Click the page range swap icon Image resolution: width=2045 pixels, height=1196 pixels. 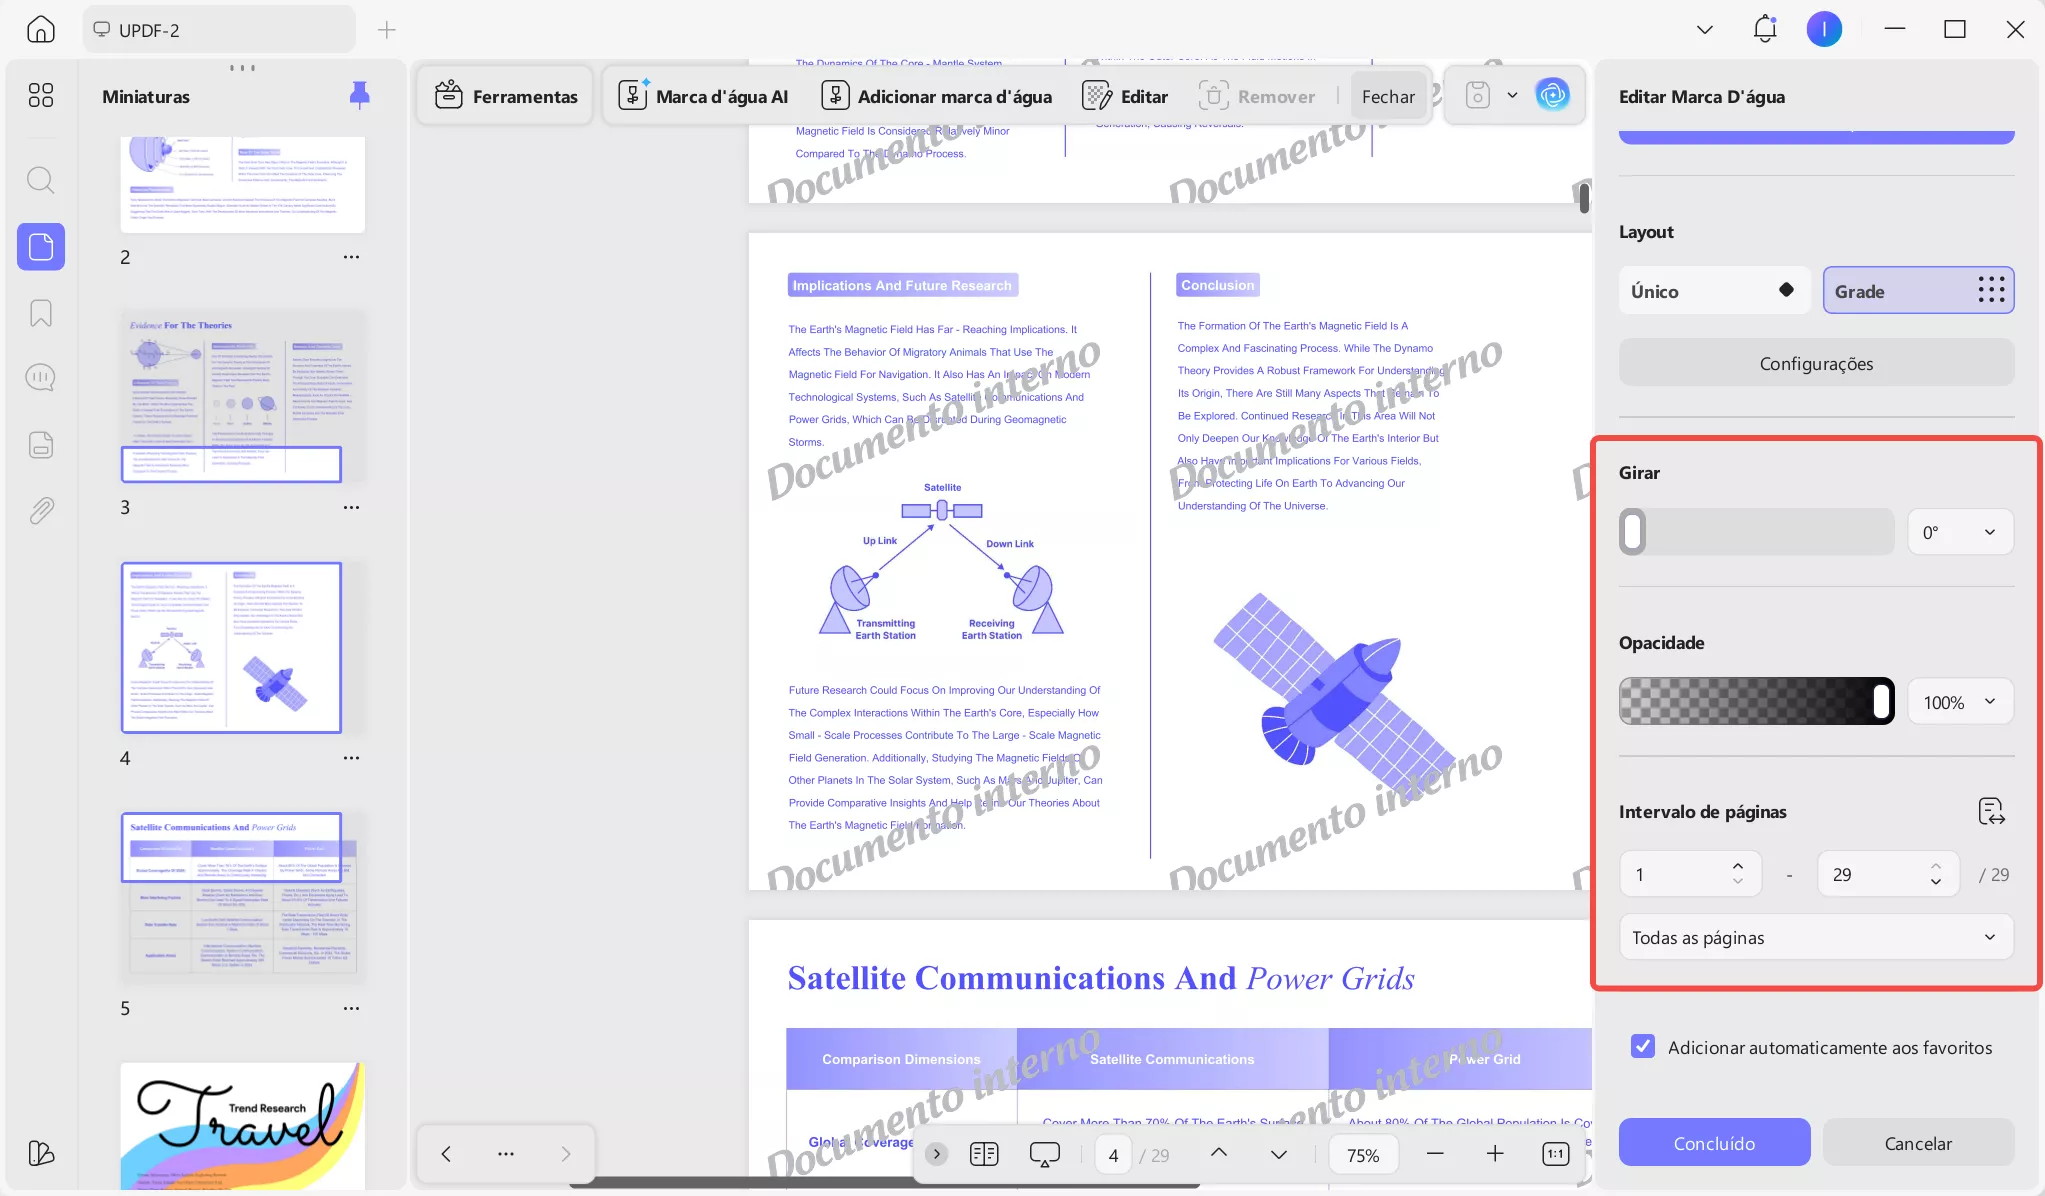point(1991,811)
